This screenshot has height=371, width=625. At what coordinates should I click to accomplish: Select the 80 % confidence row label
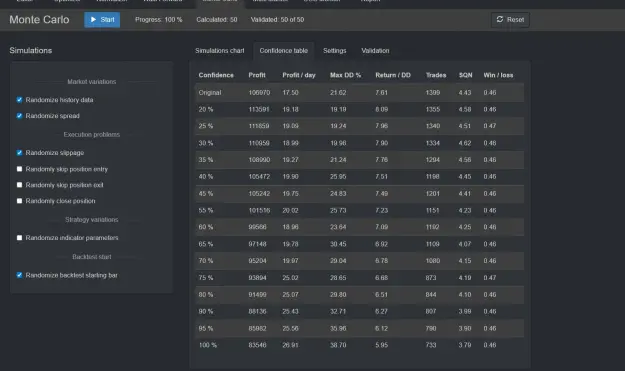(x=206, y=294)
